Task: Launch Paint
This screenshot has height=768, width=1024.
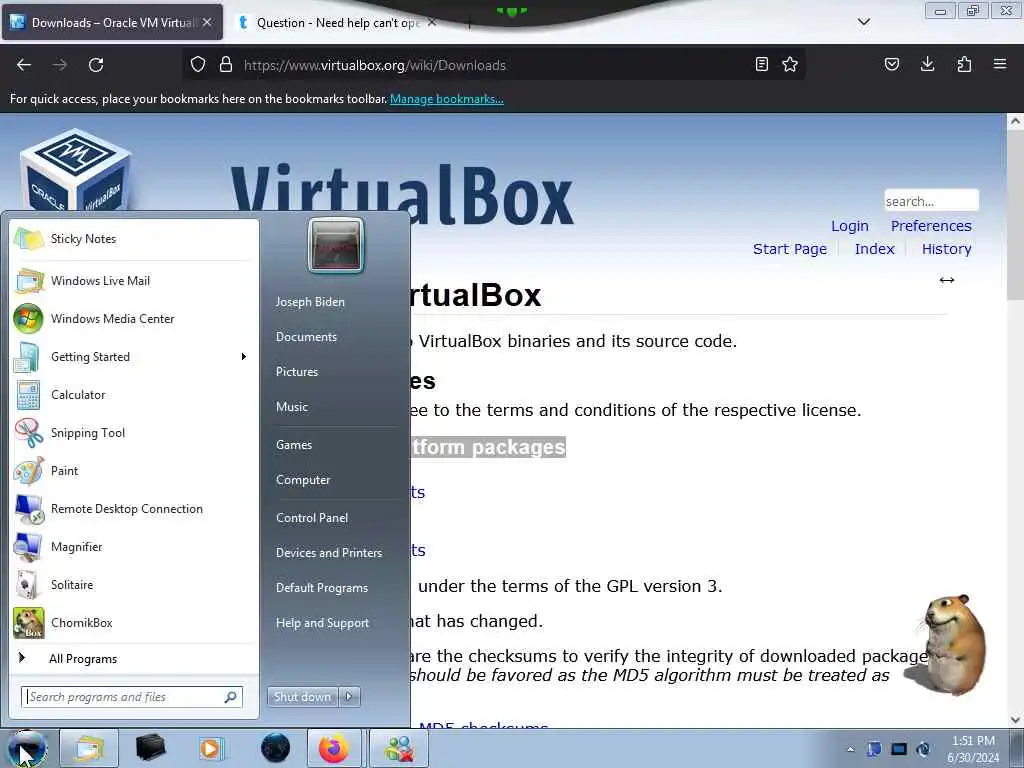Action: tap(134, 471)
